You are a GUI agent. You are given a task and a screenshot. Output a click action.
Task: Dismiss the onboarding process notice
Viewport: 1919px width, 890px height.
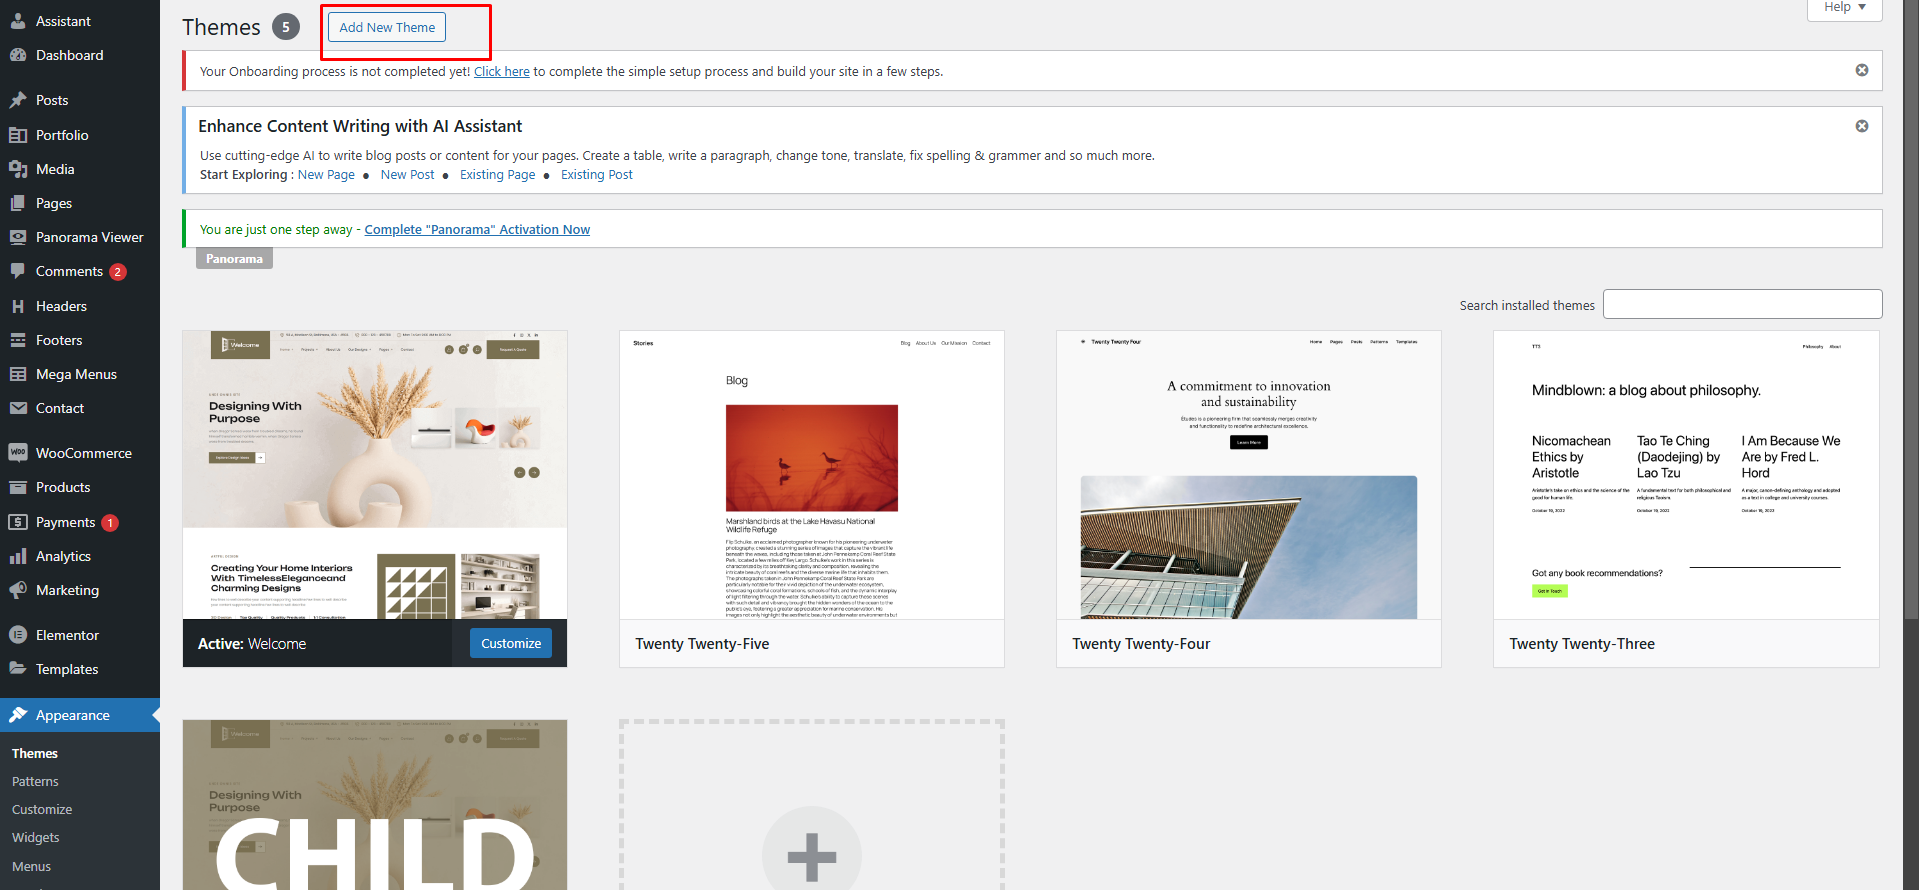click(1862, 70)
